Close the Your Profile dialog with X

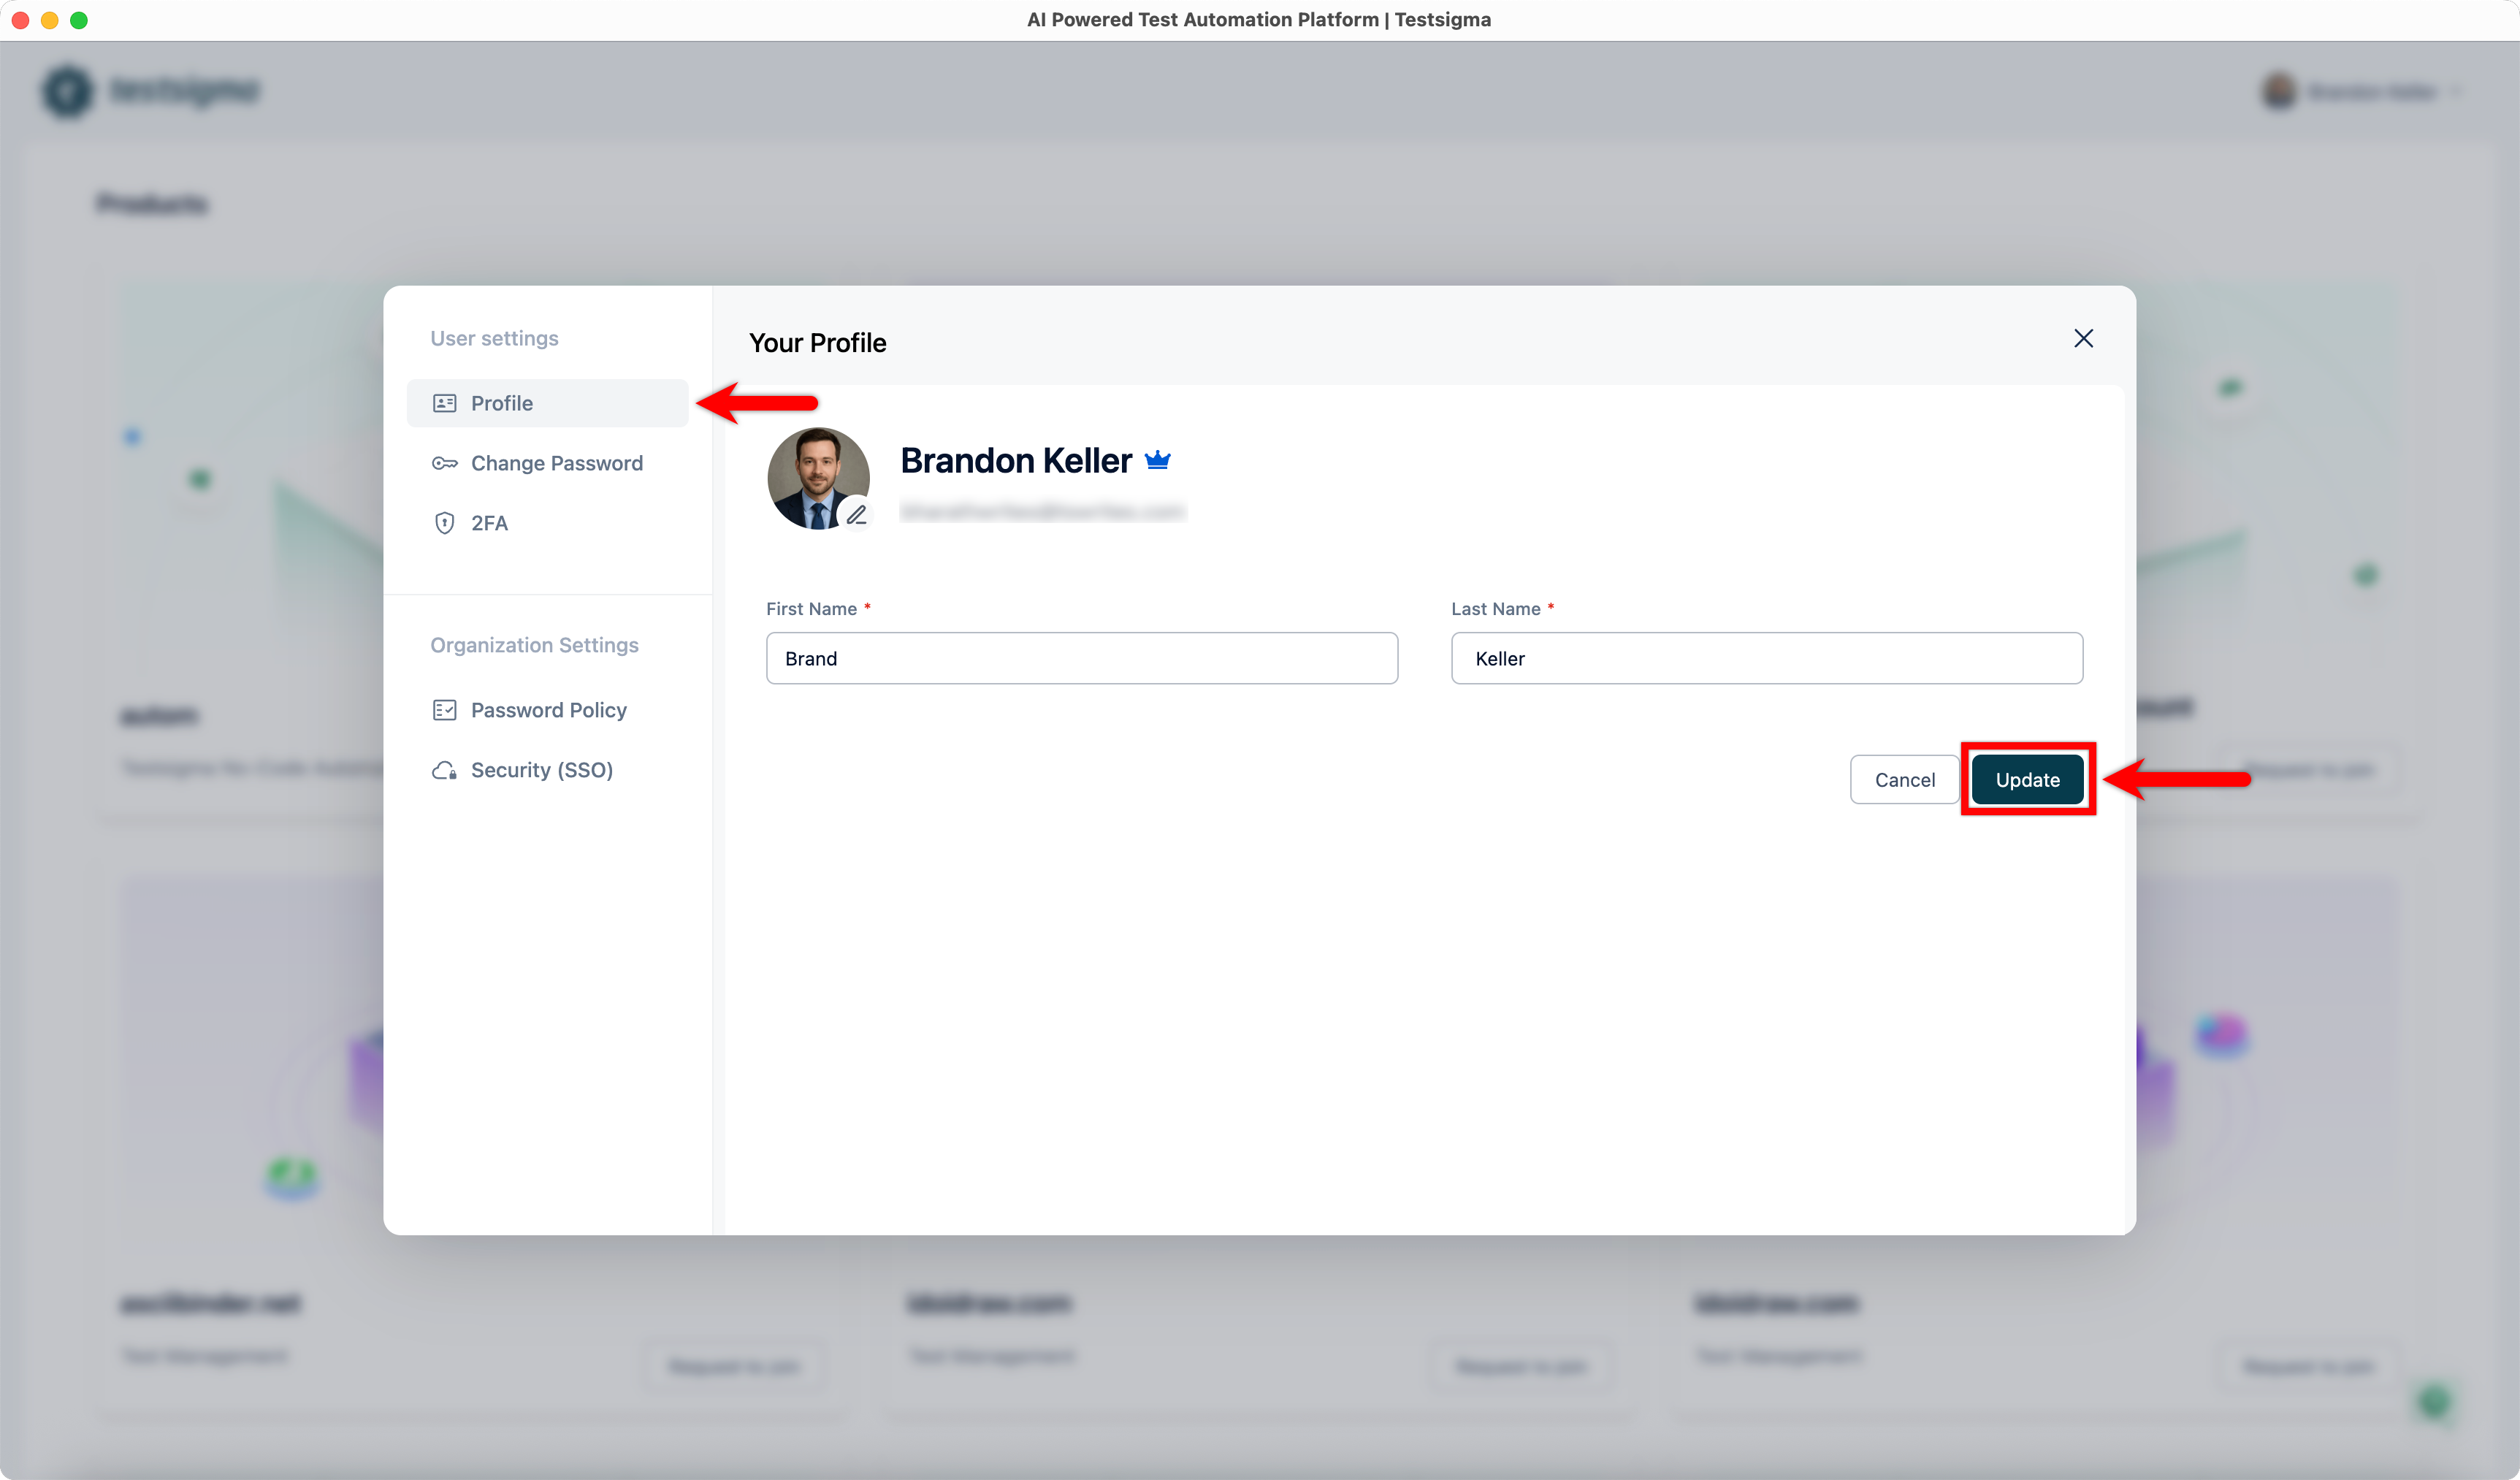[x=2083, y=339]
